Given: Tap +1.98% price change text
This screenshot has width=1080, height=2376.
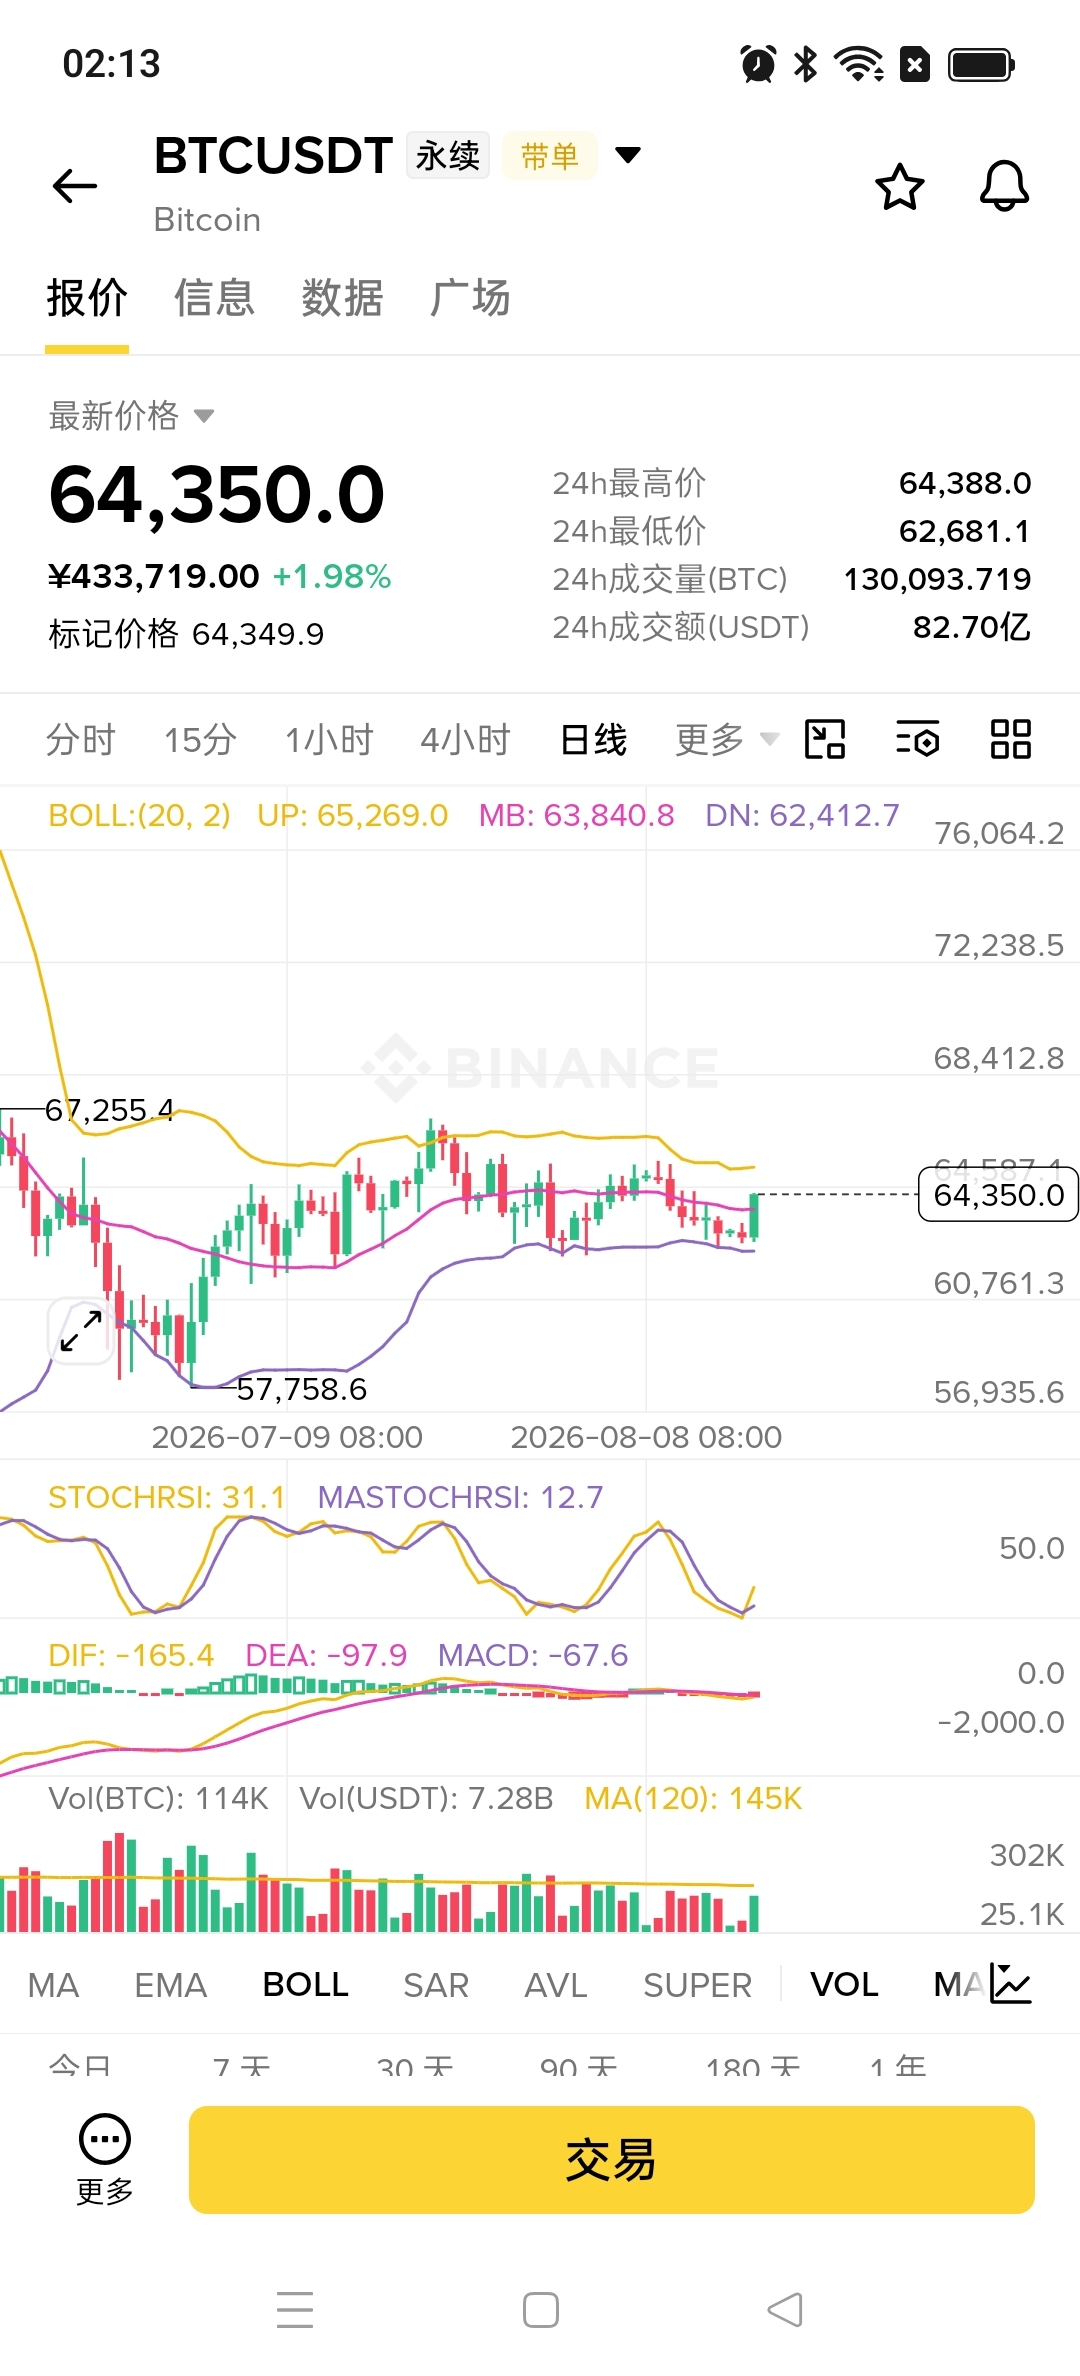Looking at the screenshot, I should [x=331, y=577].
